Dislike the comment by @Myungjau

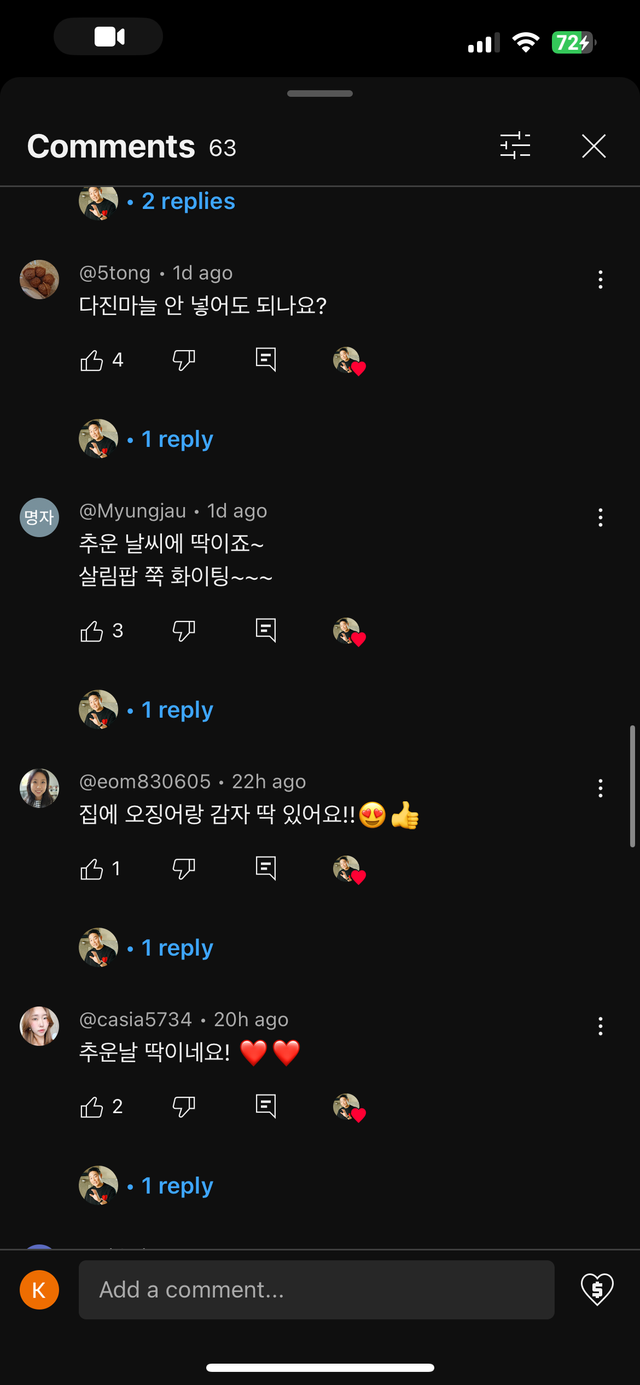point(184,631)
